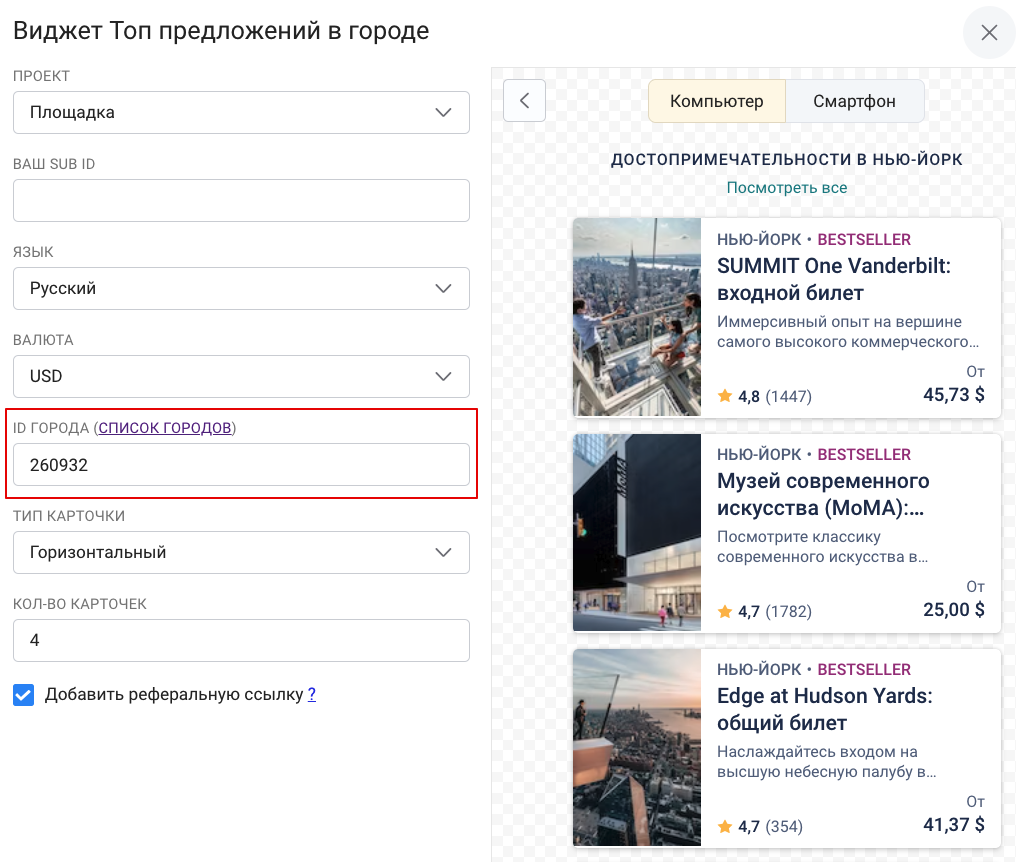Click SUMMIT One Vanderbilt: входной билет title
Viewport: 1016px width, 862px height.
[x=833, y=279]
